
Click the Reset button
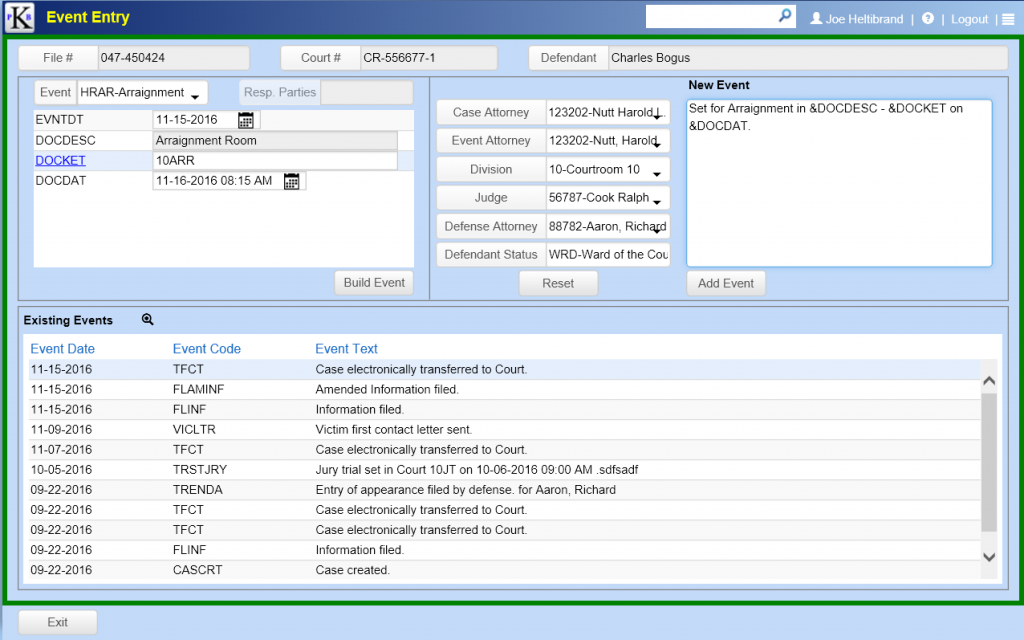coord(558,283)
